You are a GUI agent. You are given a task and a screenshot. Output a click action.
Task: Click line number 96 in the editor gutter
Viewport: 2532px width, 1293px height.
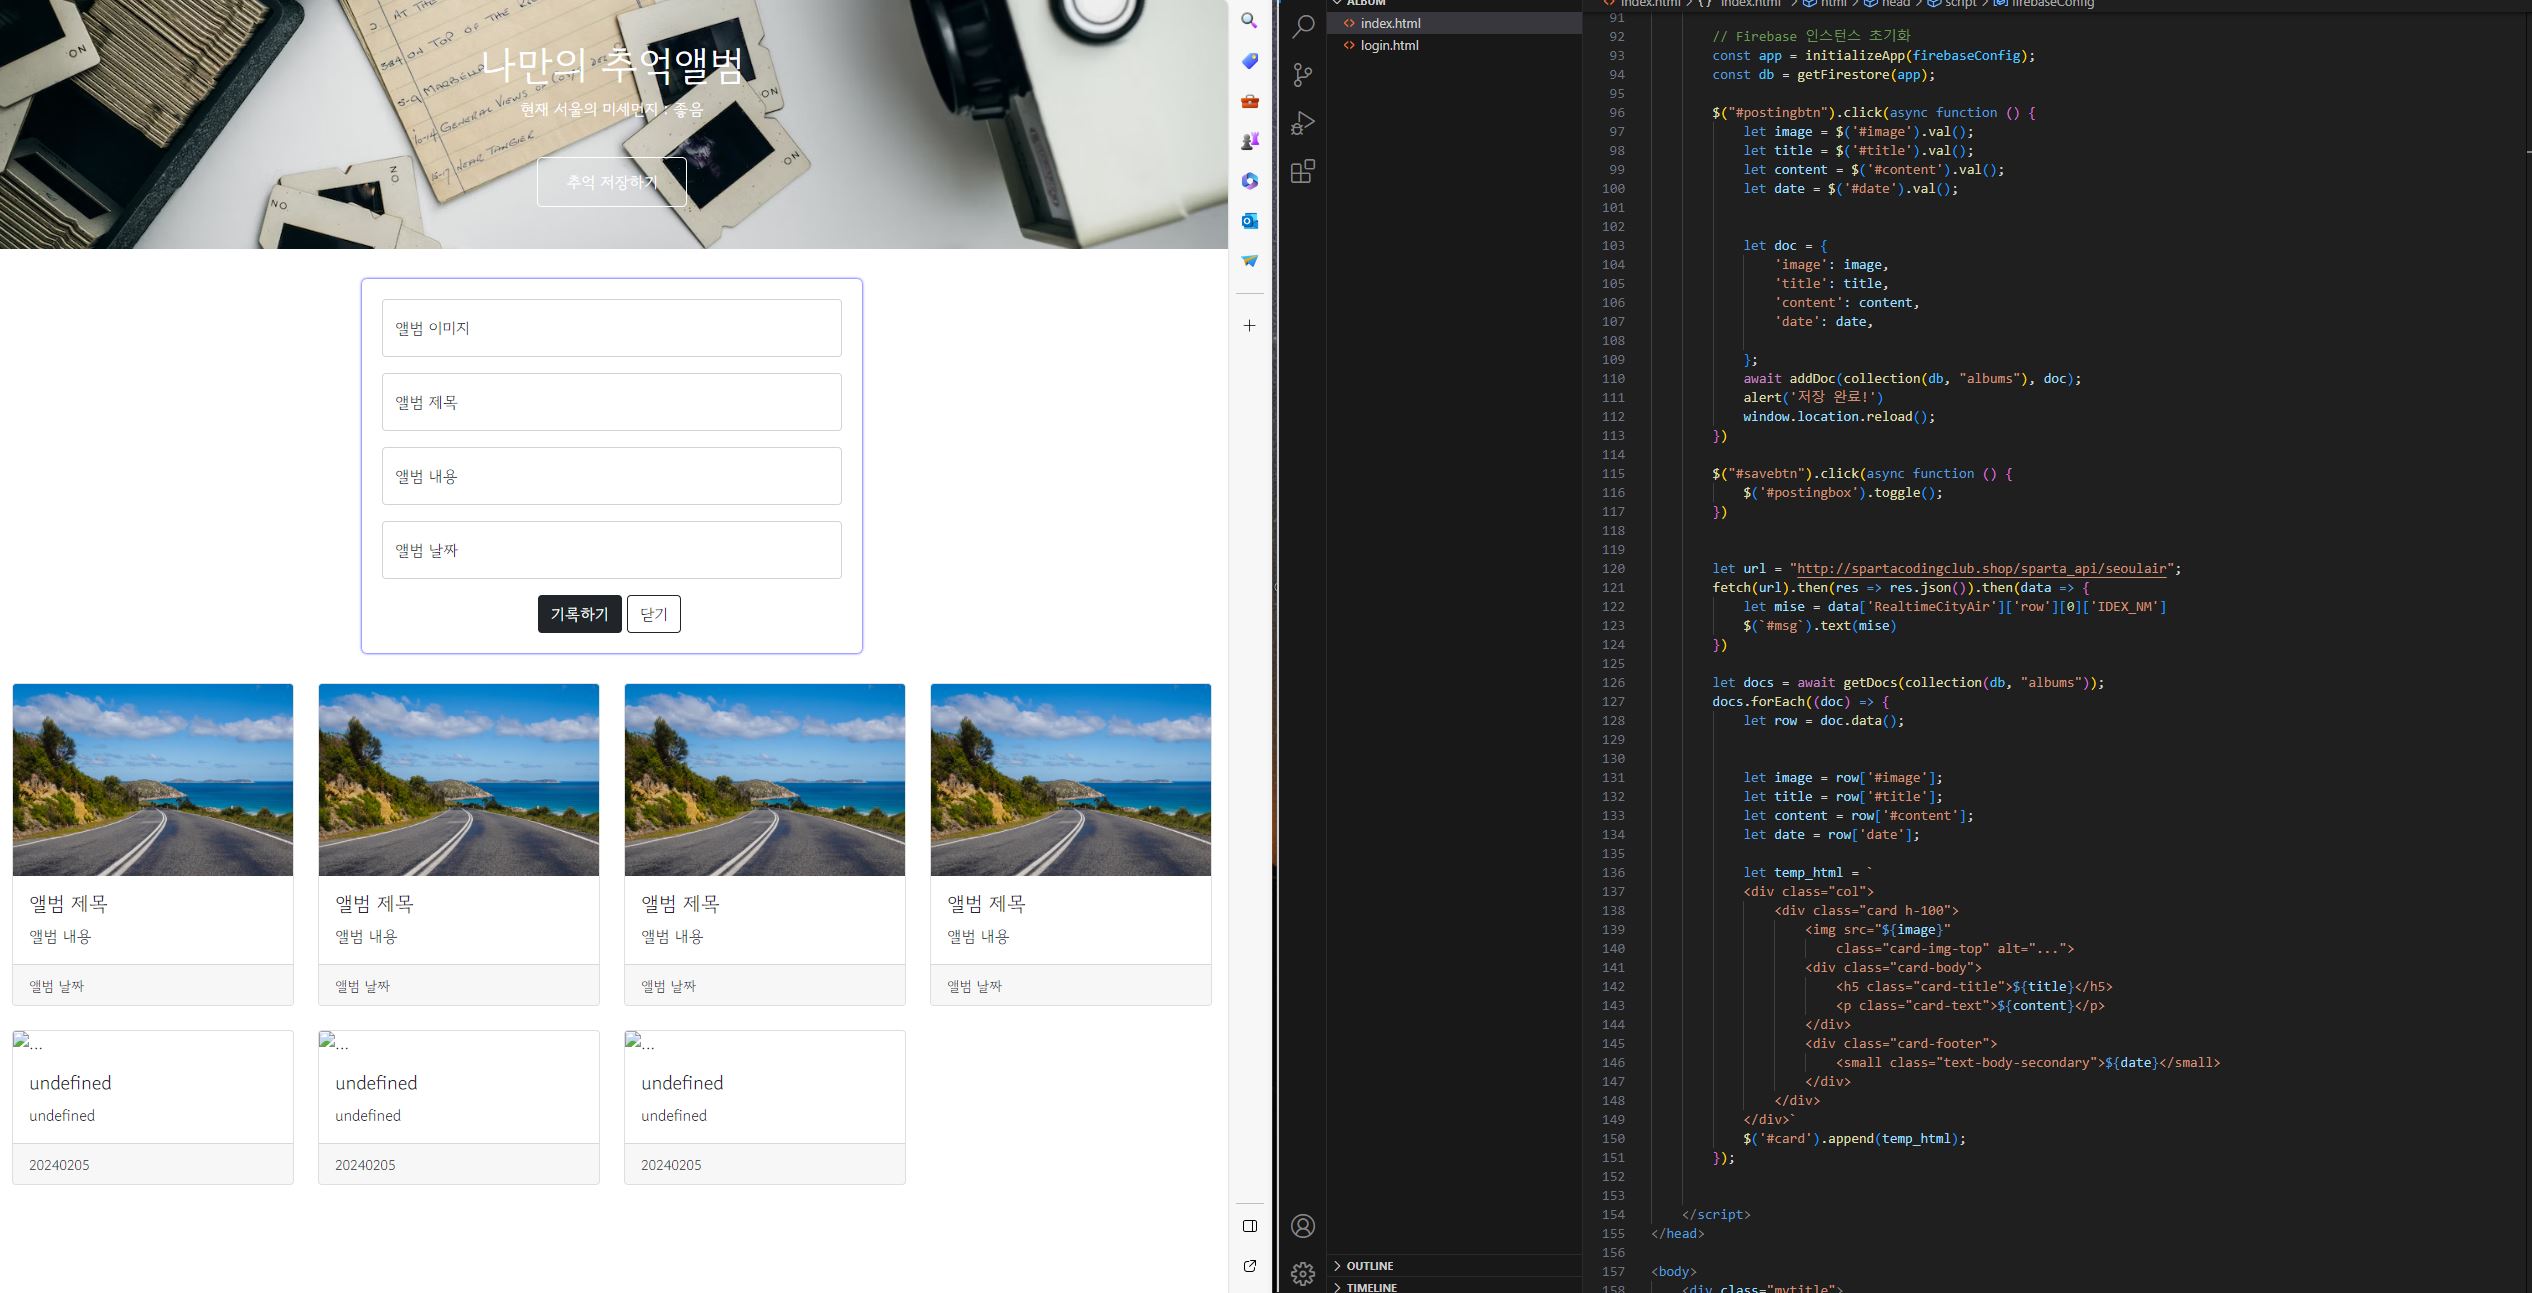click(1617, 113)
